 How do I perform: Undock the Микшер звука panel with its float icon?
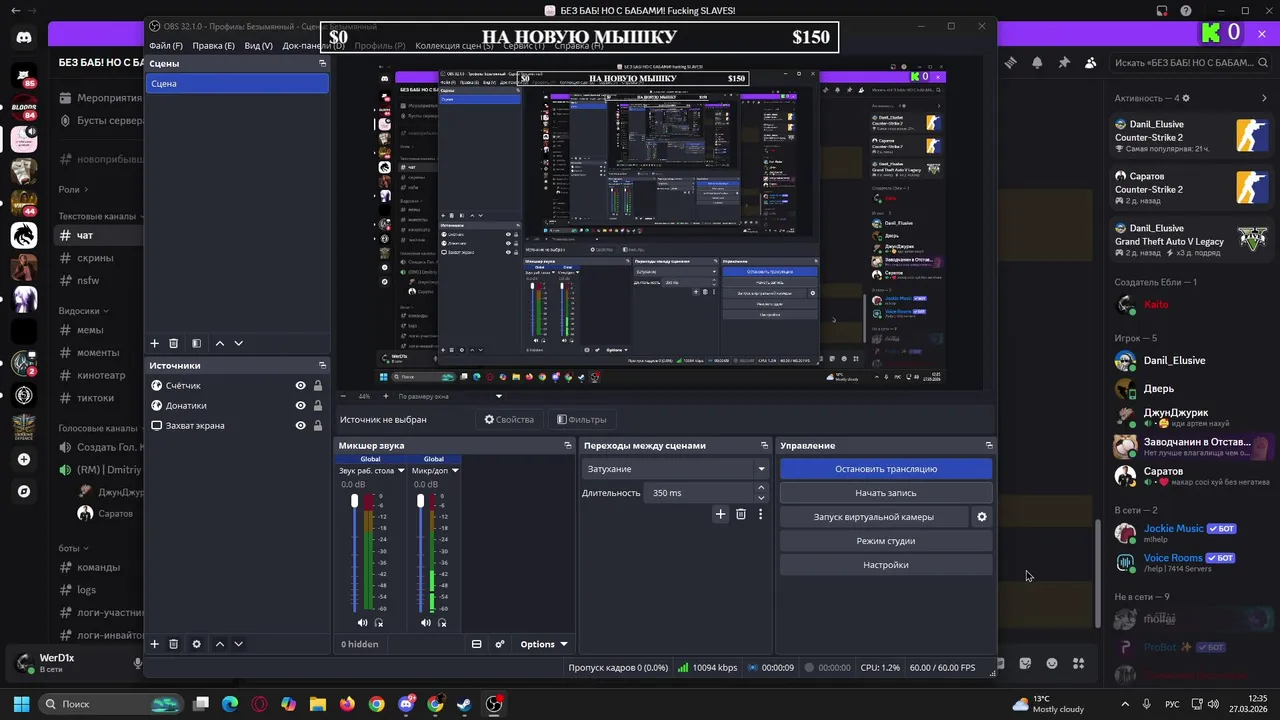click(568, 445)
